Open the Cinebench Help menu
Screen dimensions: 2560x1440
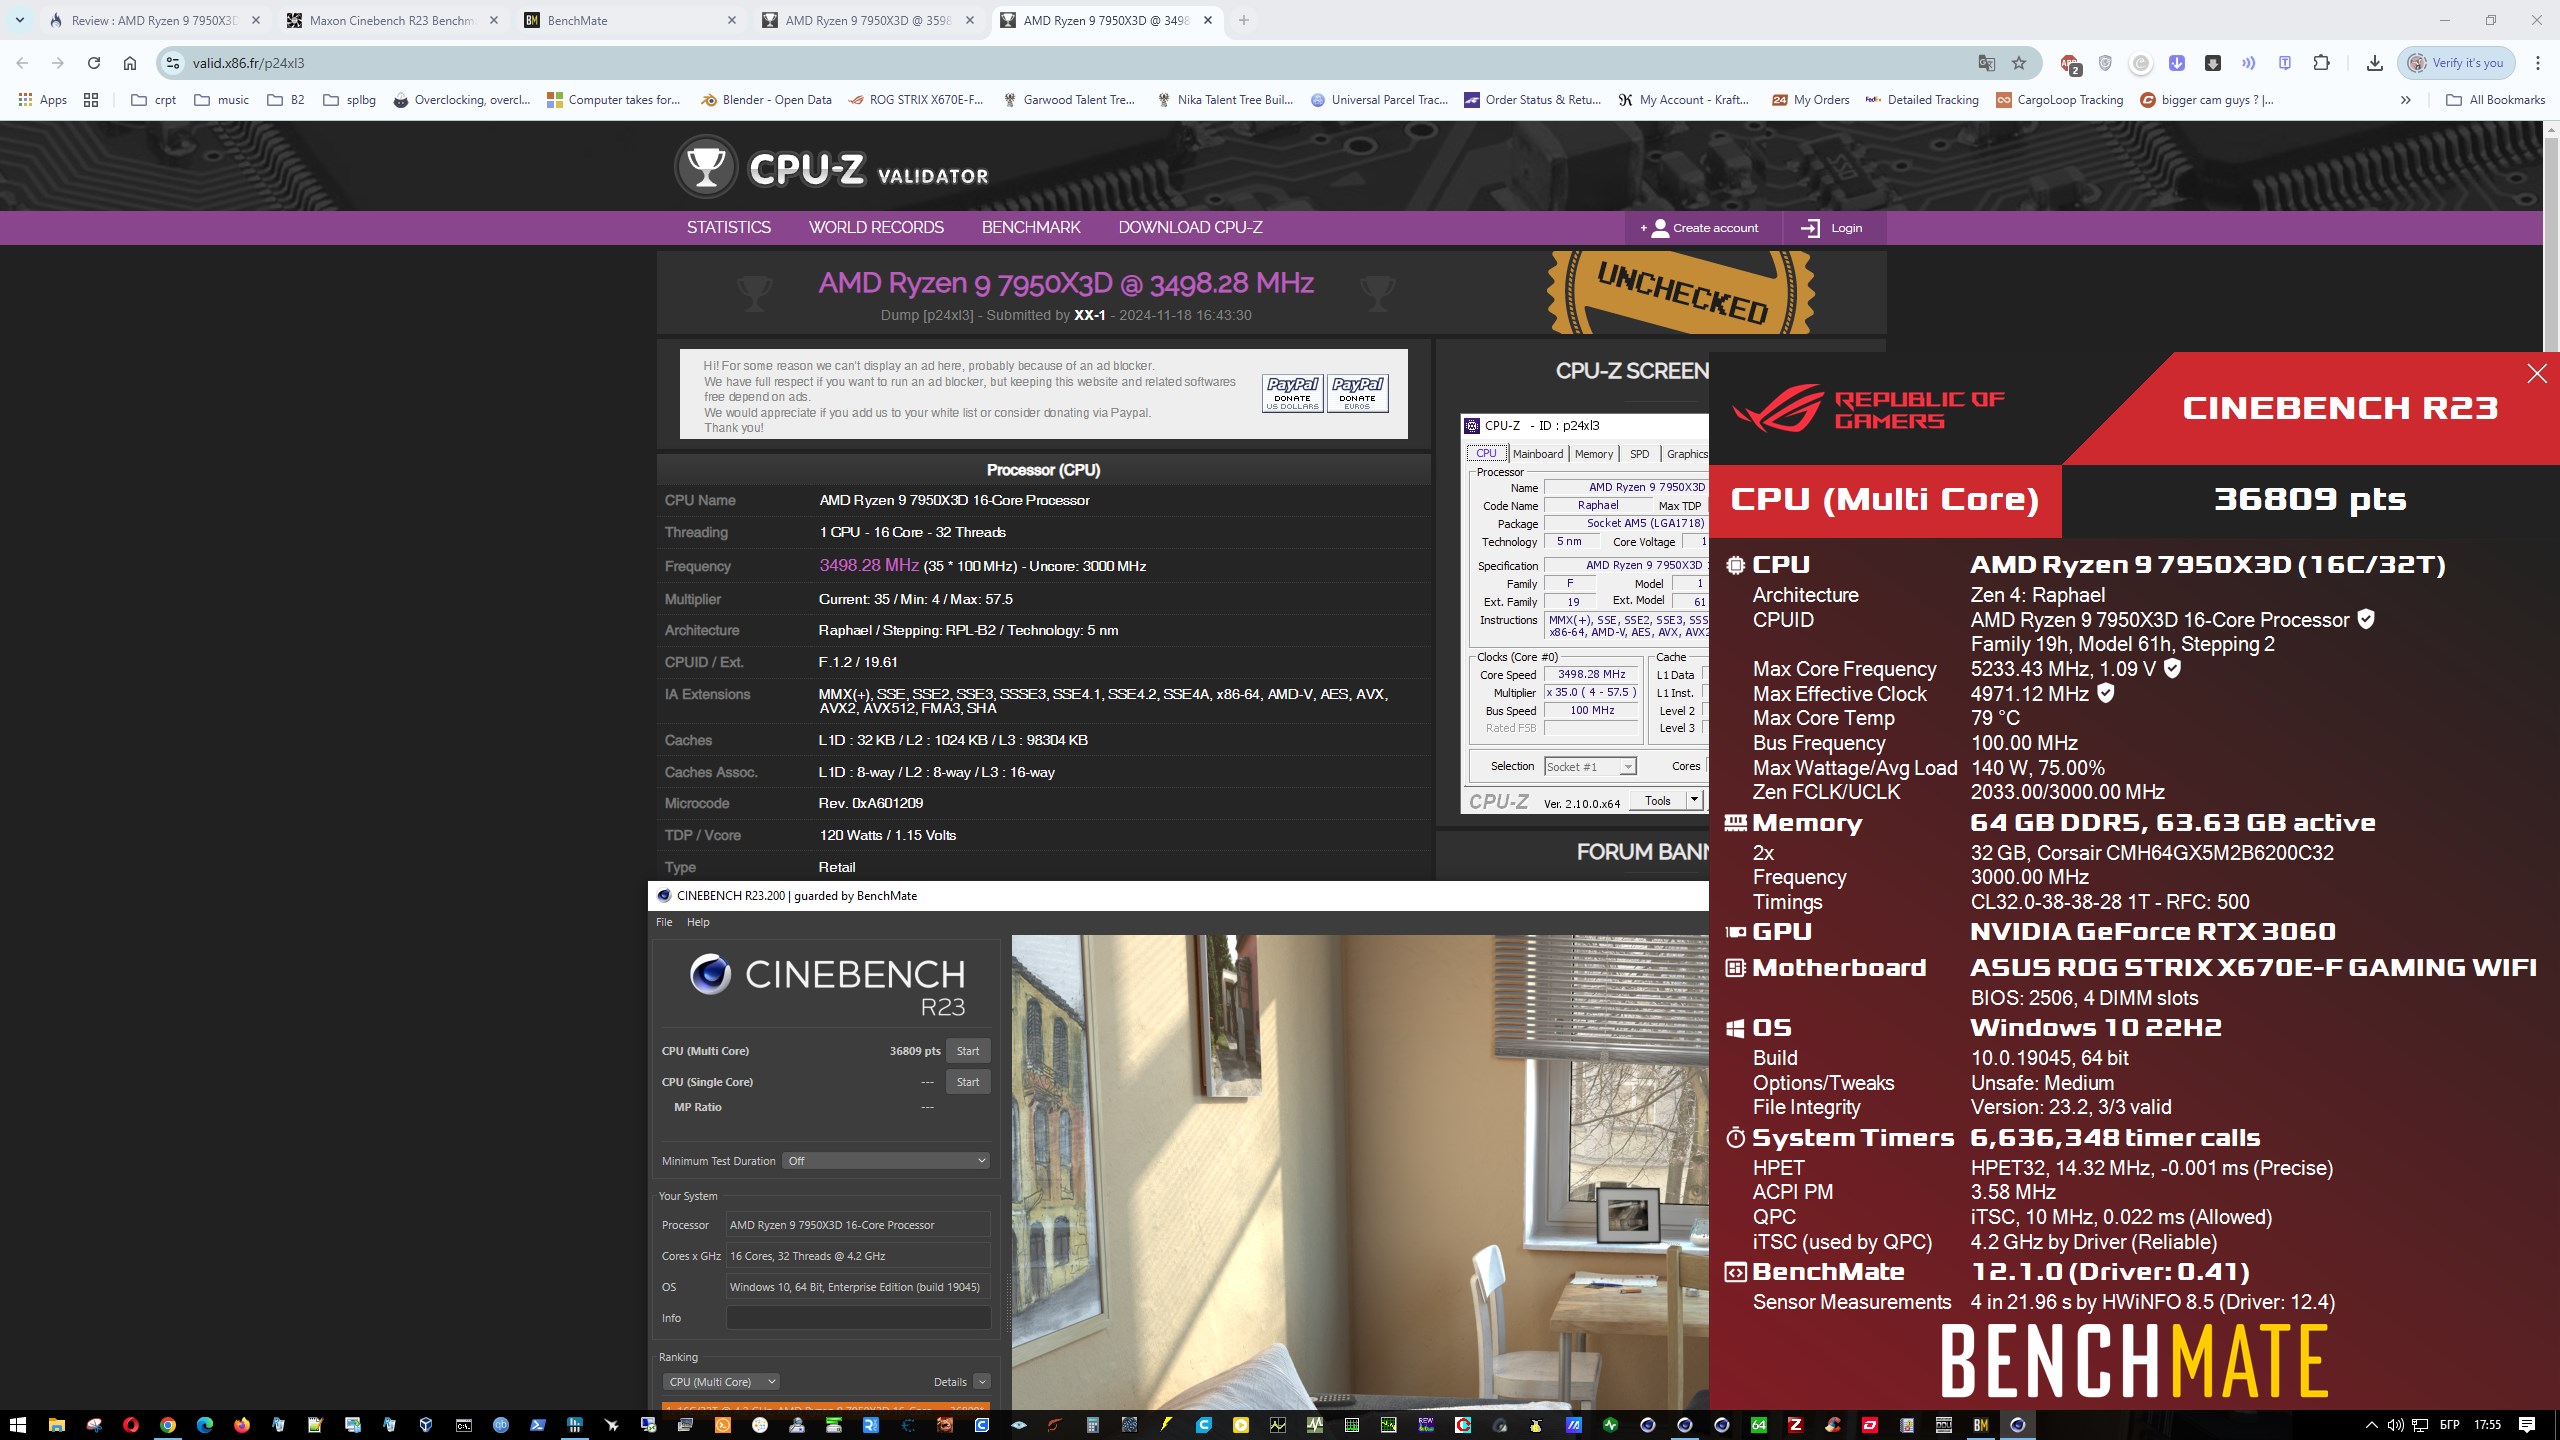[x=698, y=922]
